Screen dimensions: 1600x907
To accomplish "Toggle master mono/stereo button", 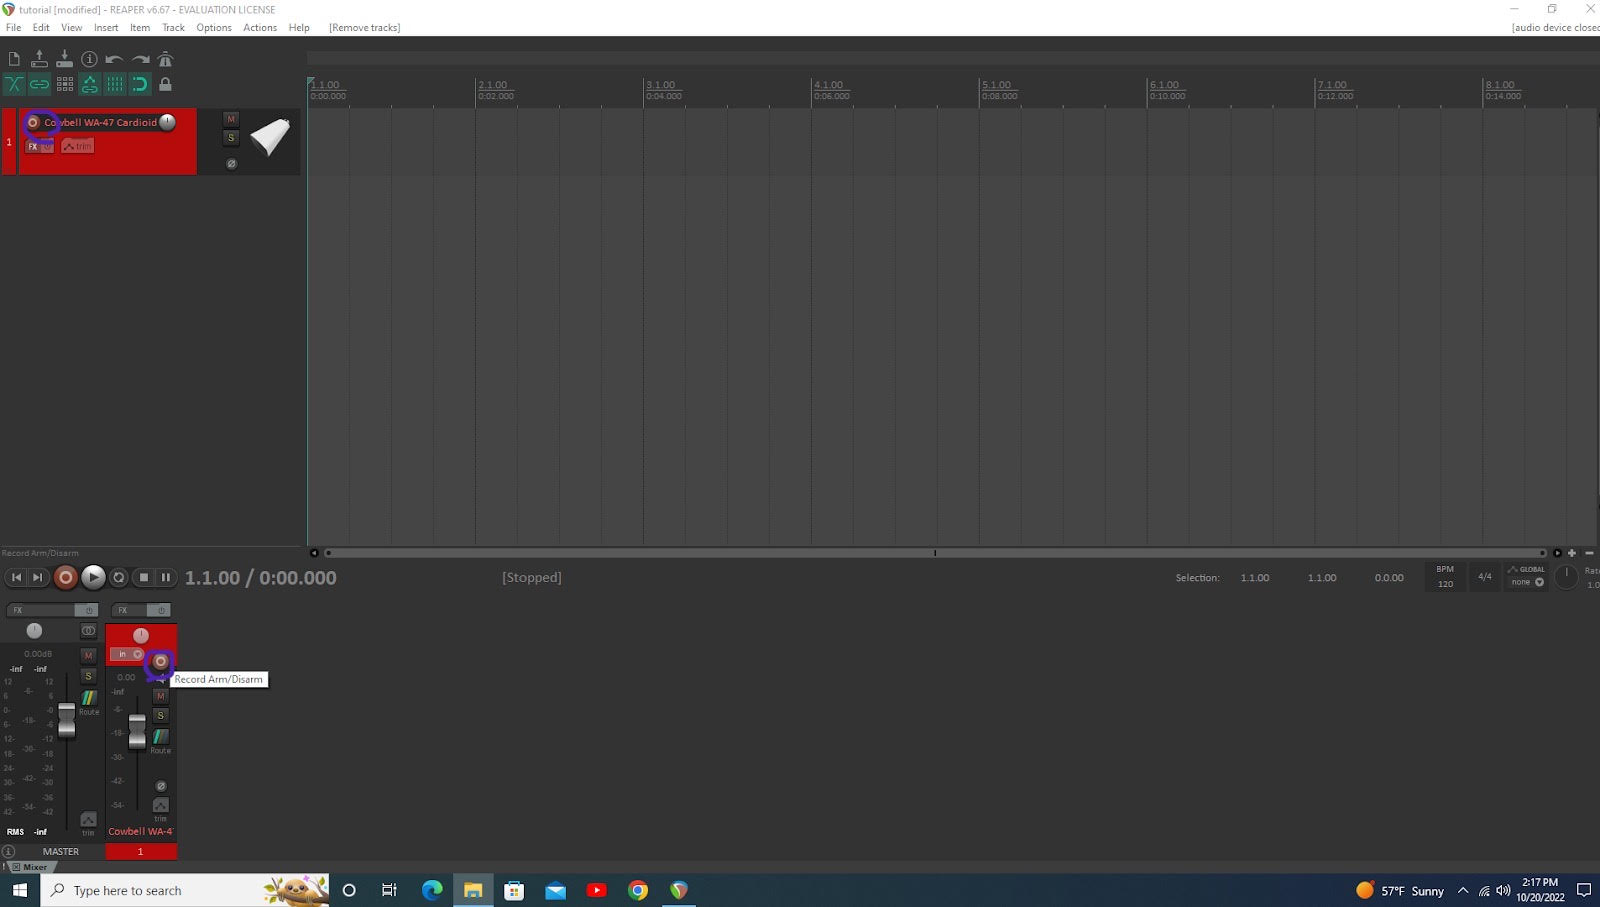I will 88,631.
